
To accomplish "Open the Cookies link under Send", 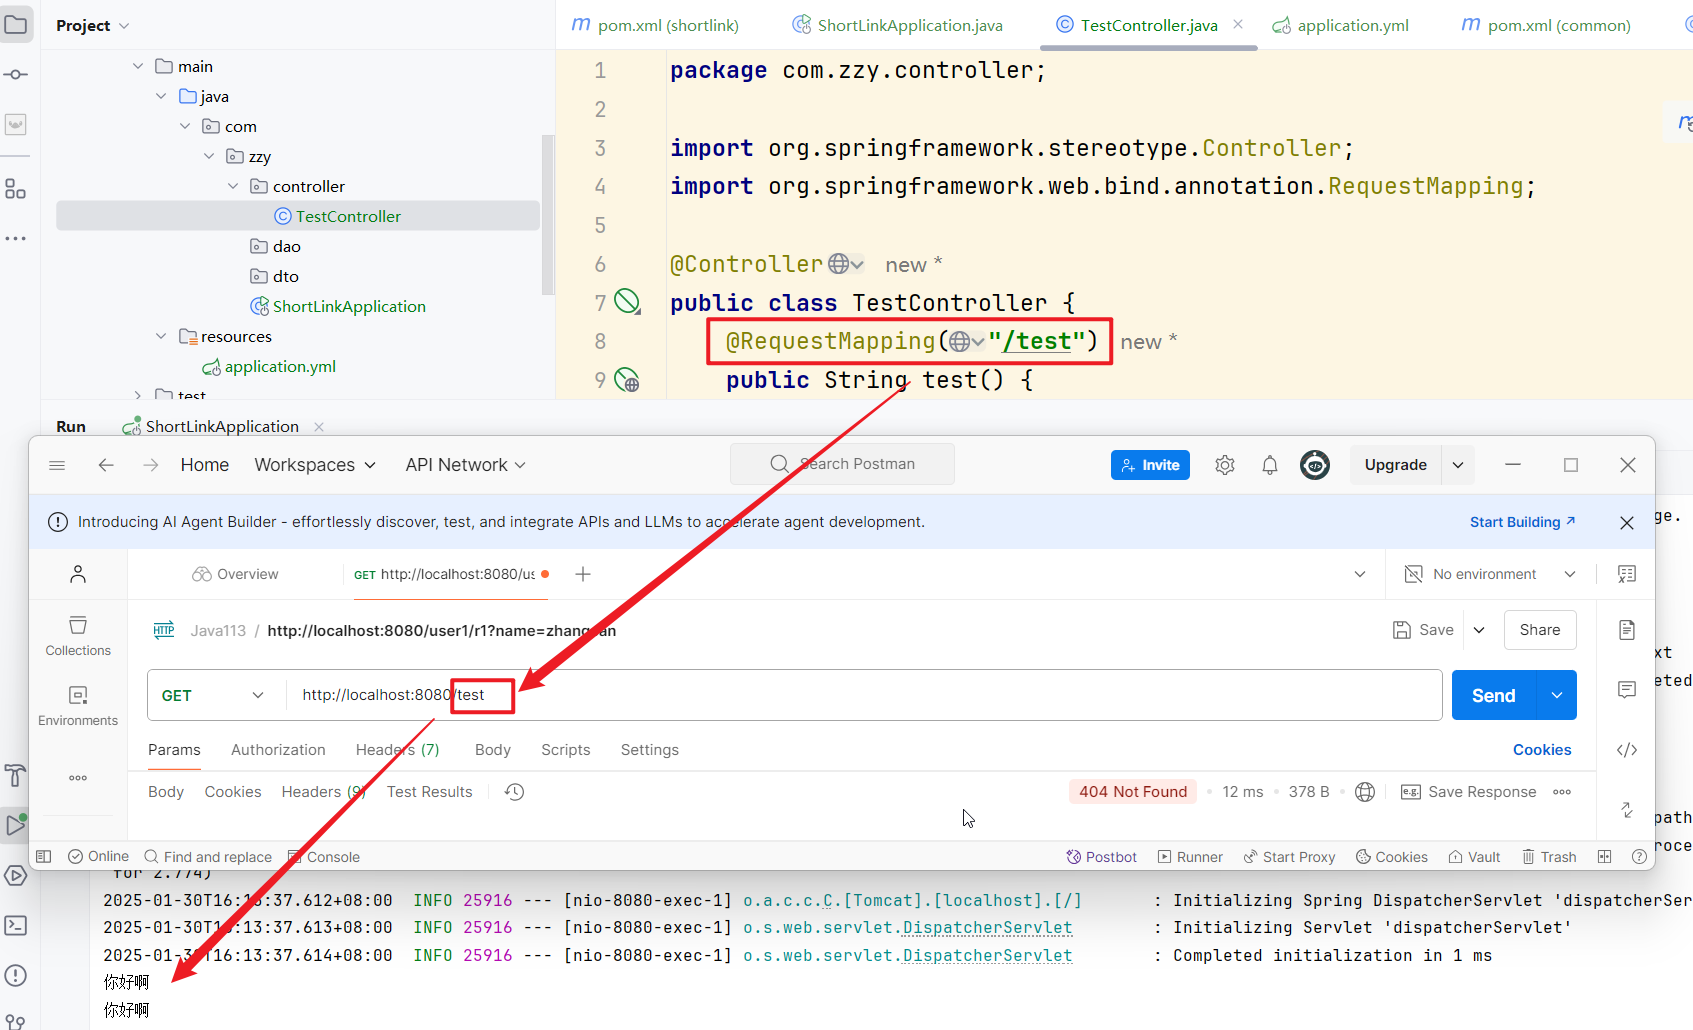I will [x=1542, y=750].
